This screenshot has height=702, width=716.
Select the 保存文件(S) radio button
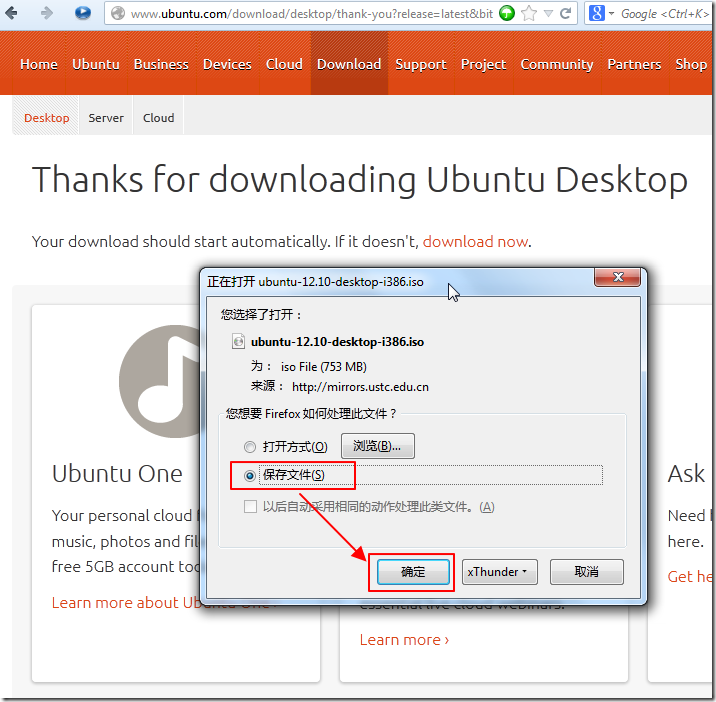[x=250, y=476]
